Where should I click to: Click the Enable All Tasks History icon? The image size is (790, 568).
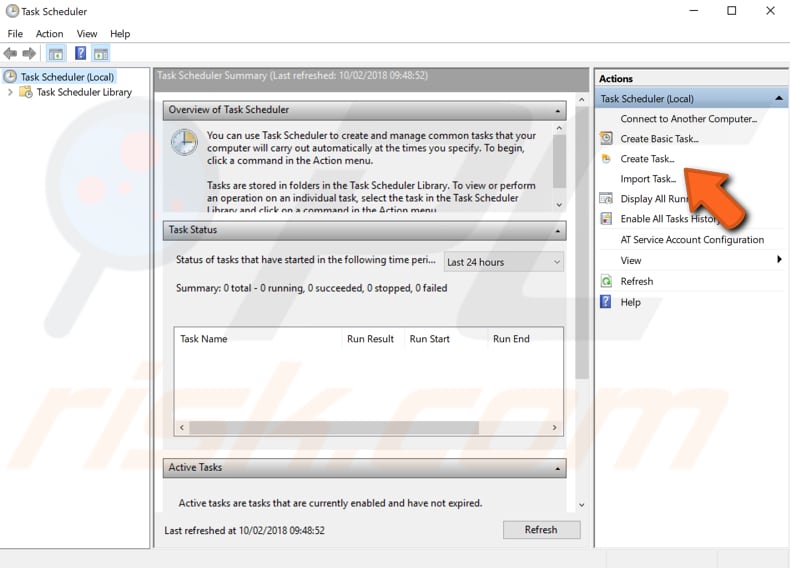point(606,218)
